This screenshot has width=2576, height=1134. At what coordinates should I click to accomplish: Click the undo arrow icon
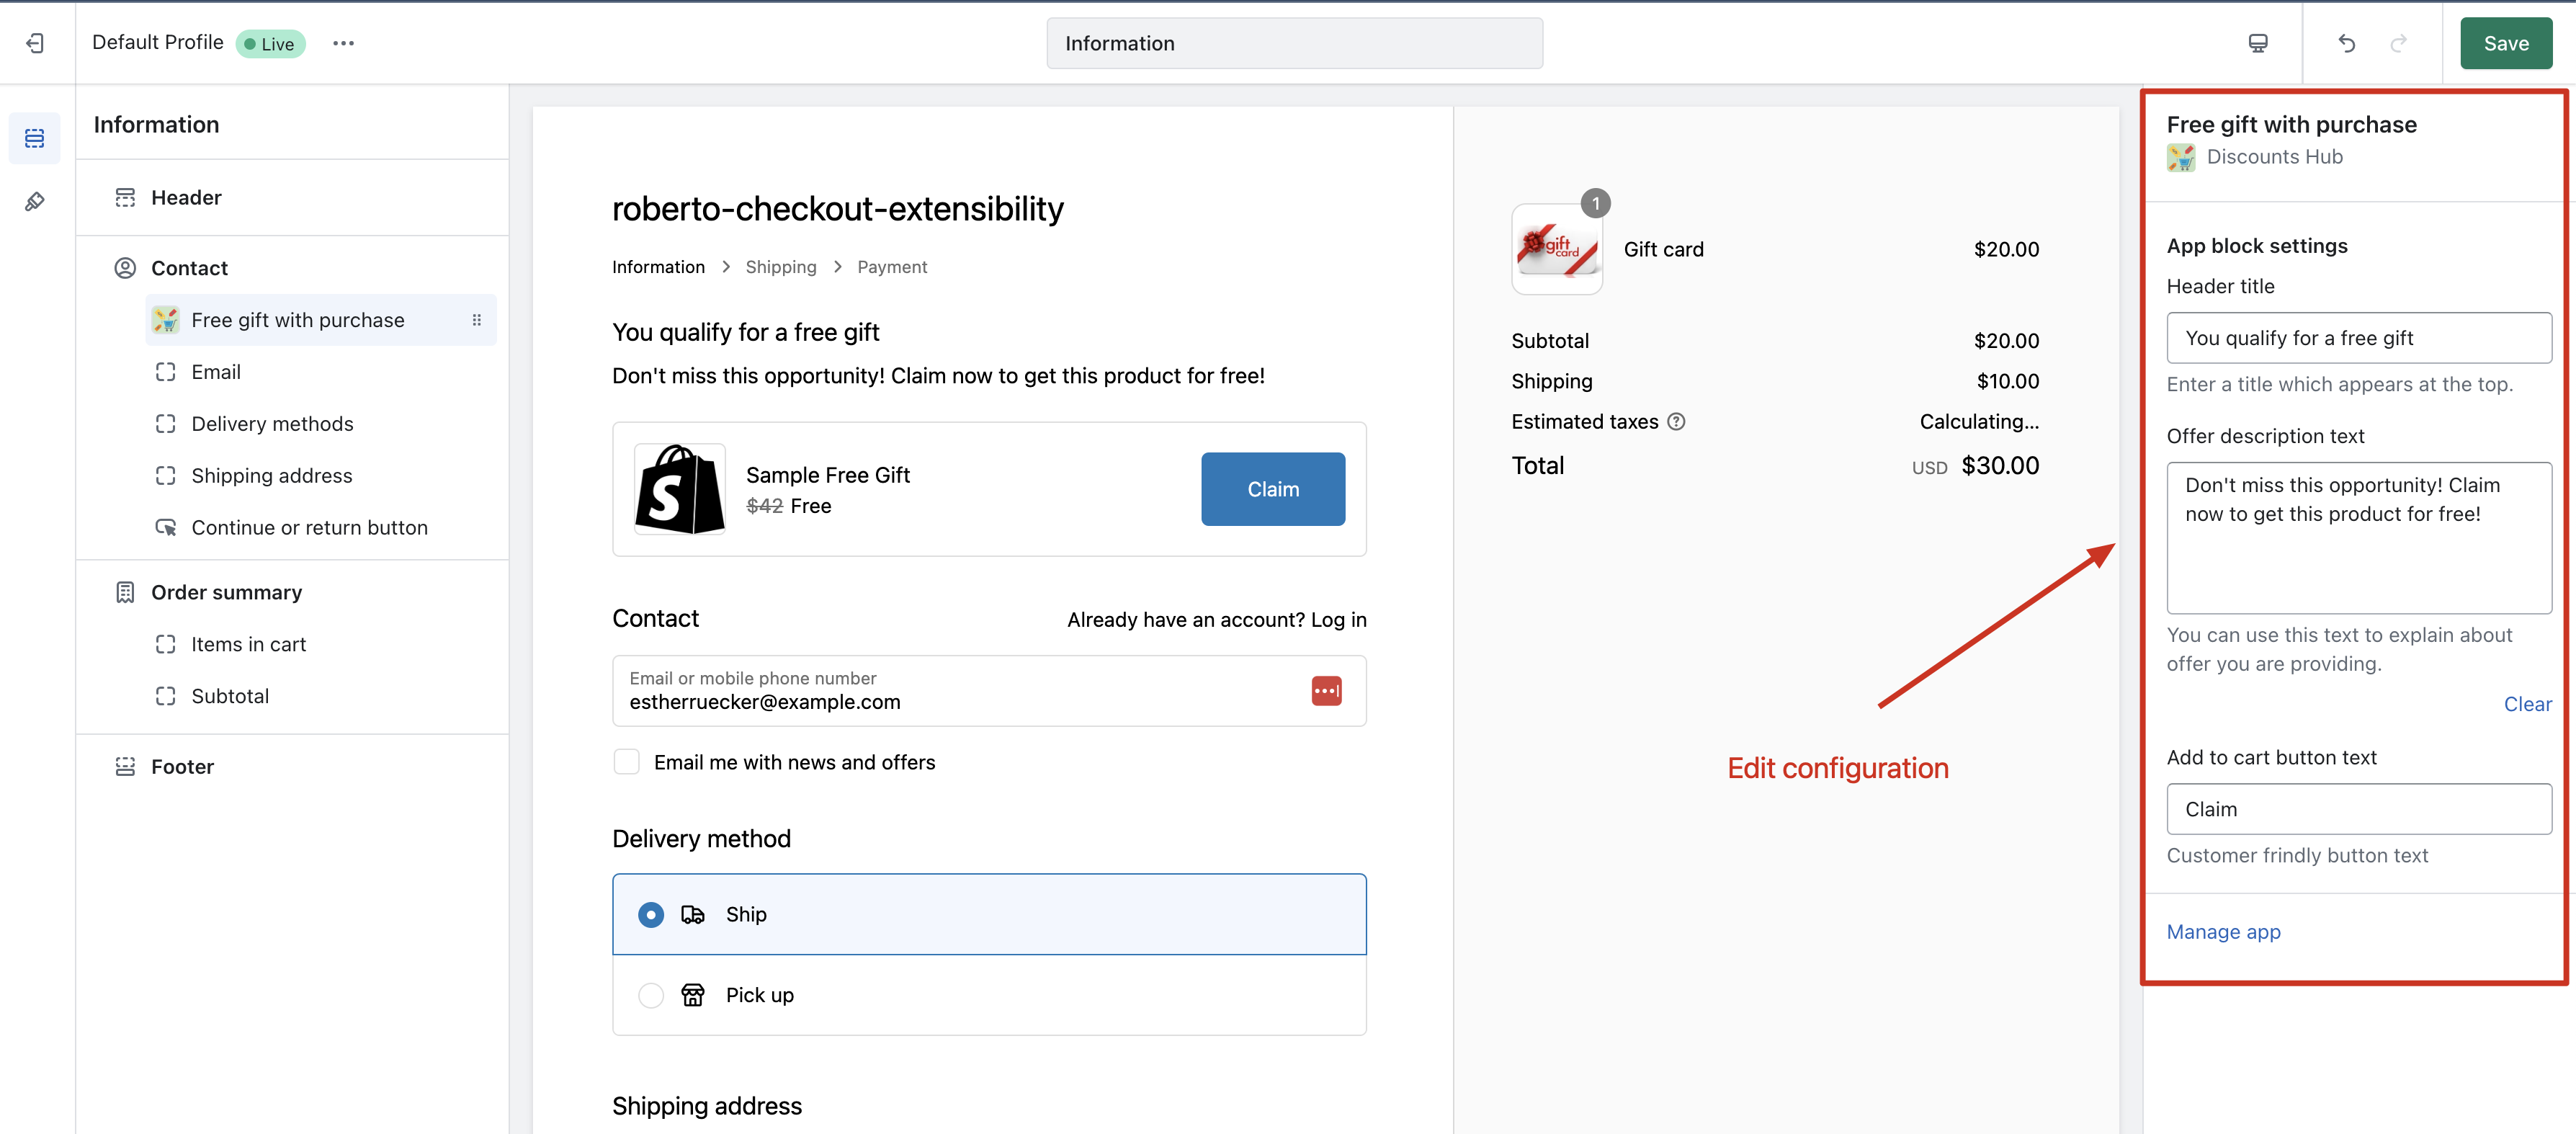2346,43
